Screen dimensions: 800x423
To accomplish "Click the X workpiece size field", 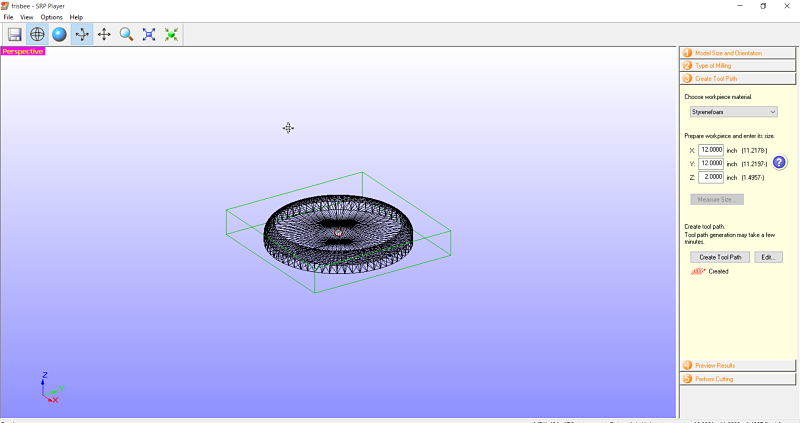I will tap(711, 150).
